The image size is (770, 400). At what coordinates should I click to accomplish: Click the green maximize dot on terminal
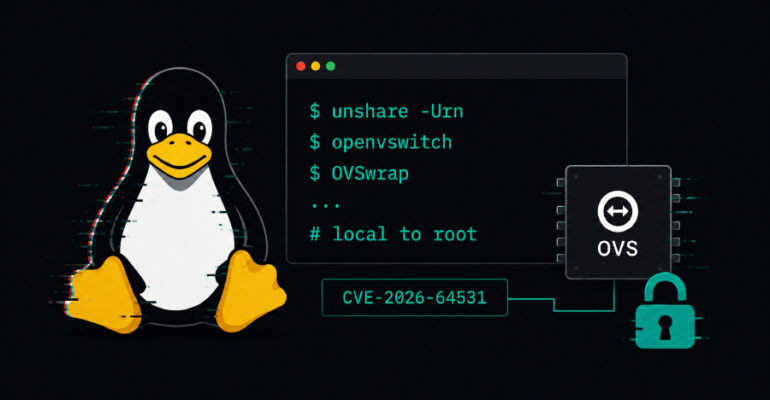coord(330,66)
